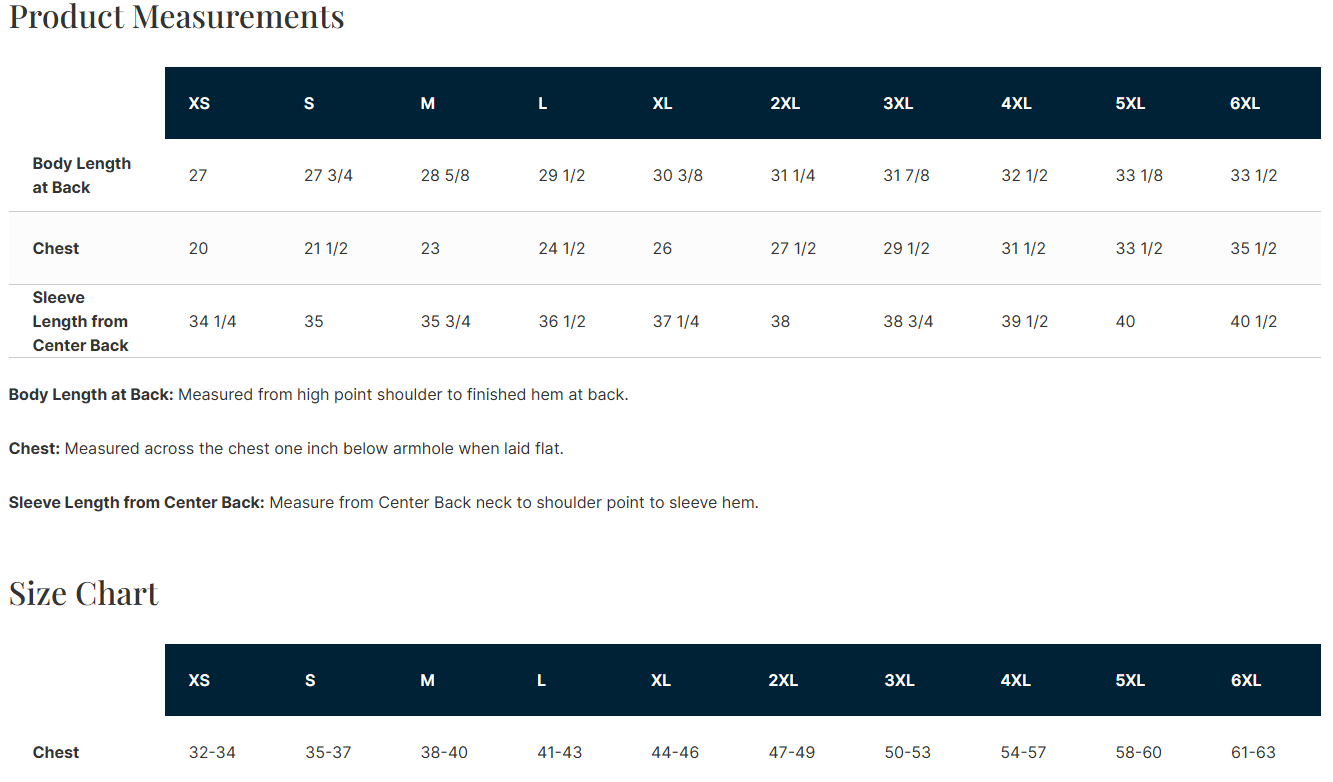Image resolution: width=1333 pixels, height=782 pixels.
Task: Select the 44-46 chest range for XL
Action: [x=675, y=752]
